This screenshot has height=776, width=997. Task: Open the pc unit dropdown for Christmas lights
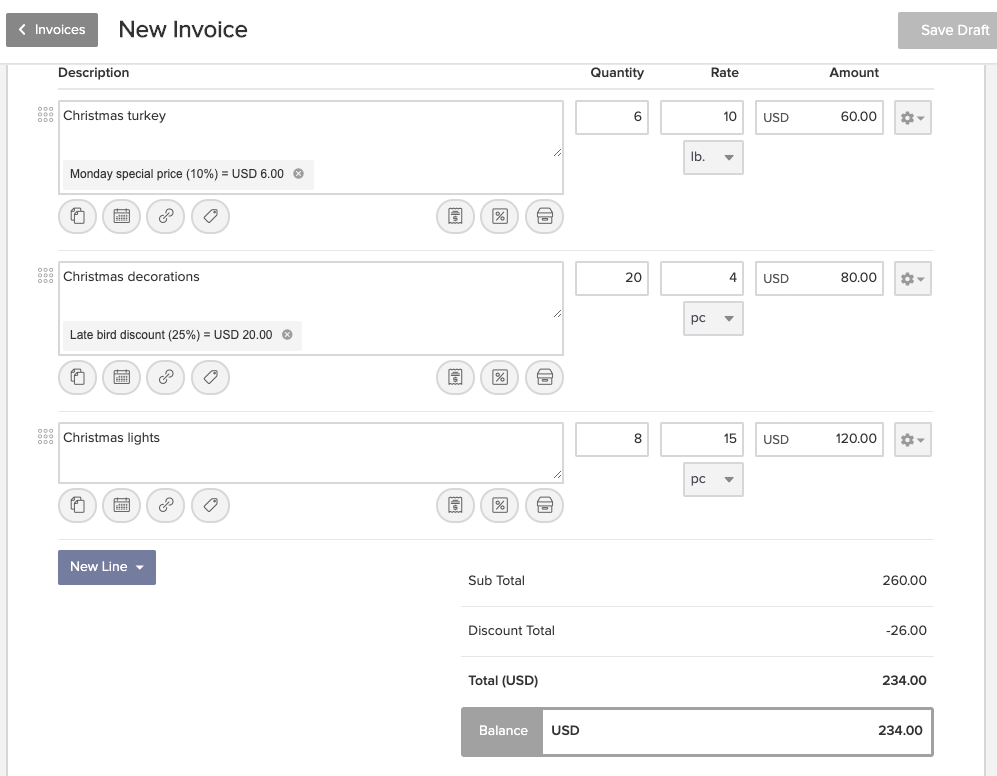(713, 479)
